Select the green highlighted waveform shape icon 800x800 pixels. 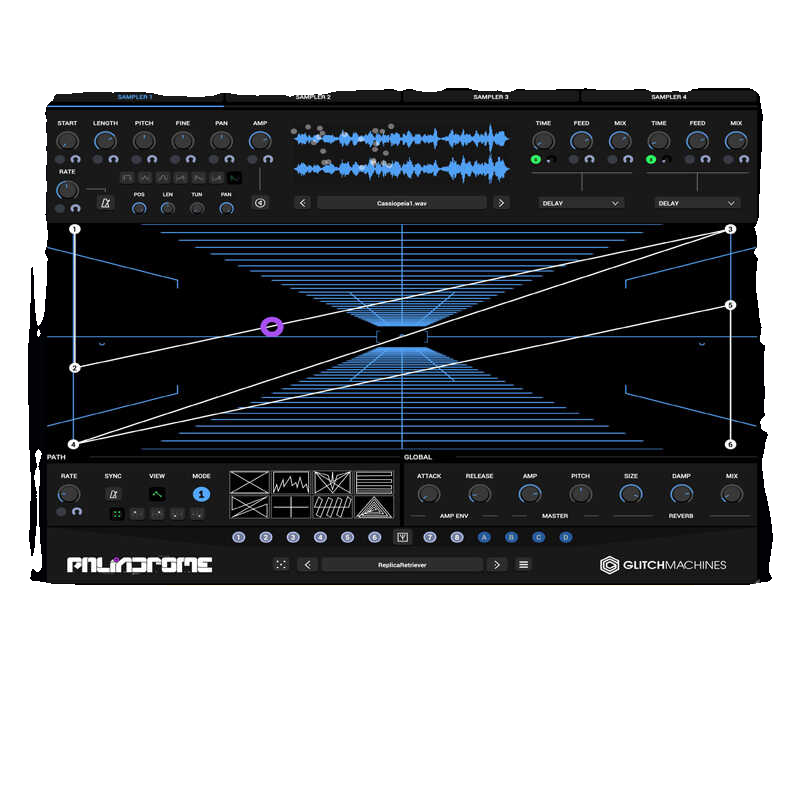coord(234,178)
